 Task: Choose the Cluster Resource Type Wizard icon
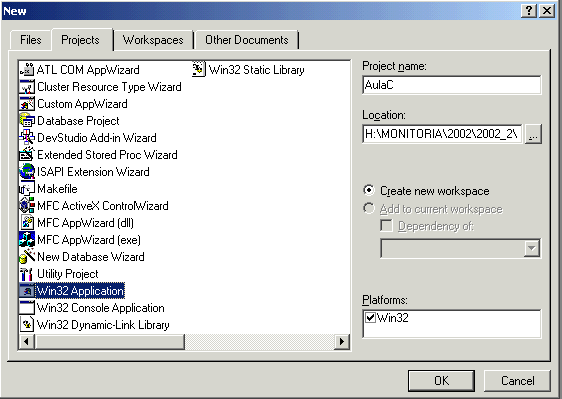coord(27,87)
